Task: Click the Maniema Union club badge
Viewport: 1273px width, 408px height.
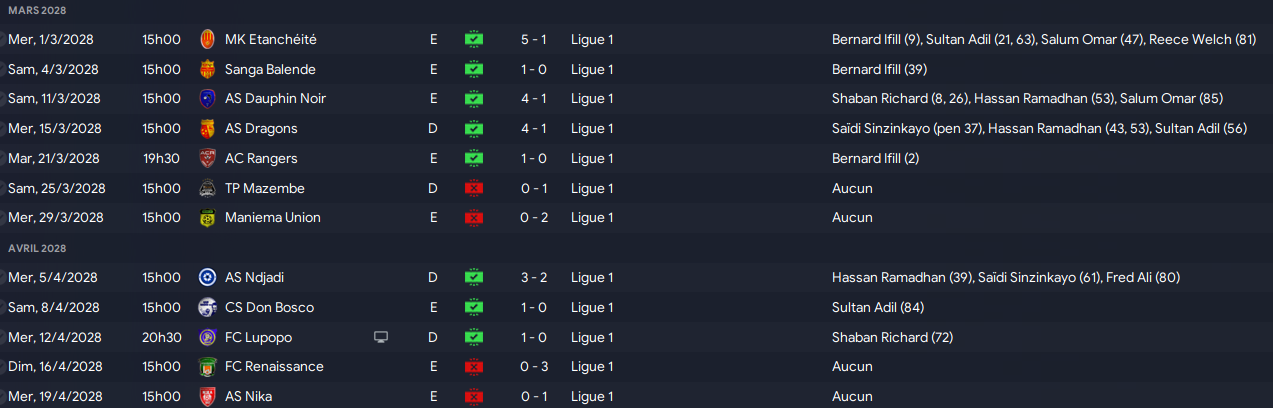Action: point(207,218)
